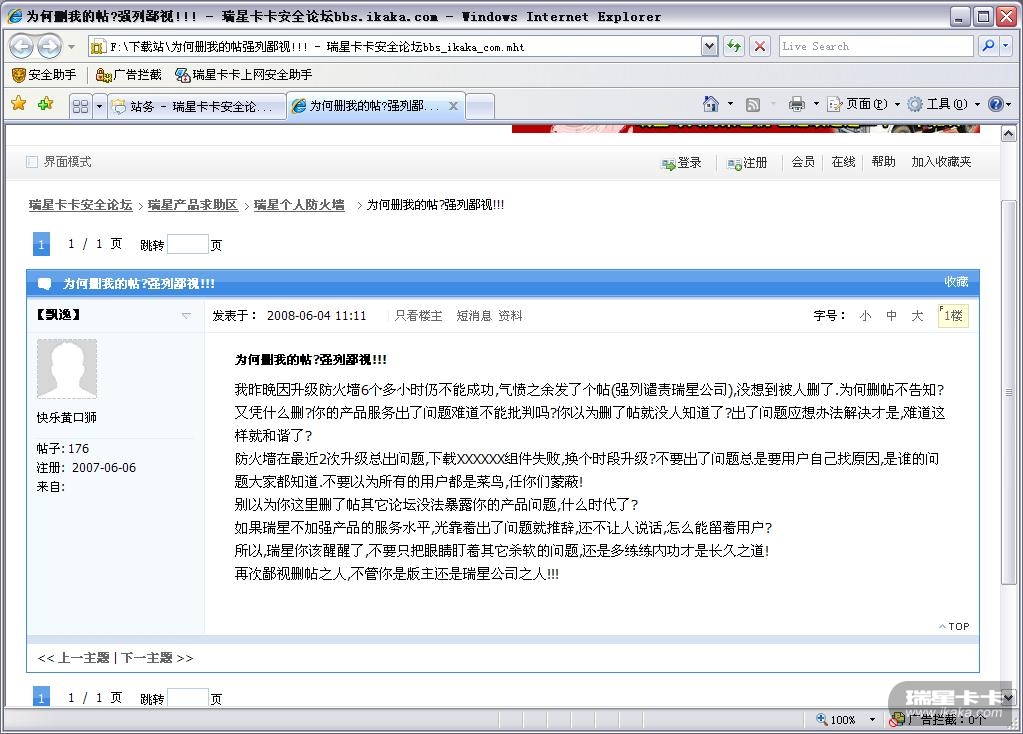This screenshot has width=1023, height=734.
Task: Open the 工具(O) menu
Action: click(x=943, y=104)
